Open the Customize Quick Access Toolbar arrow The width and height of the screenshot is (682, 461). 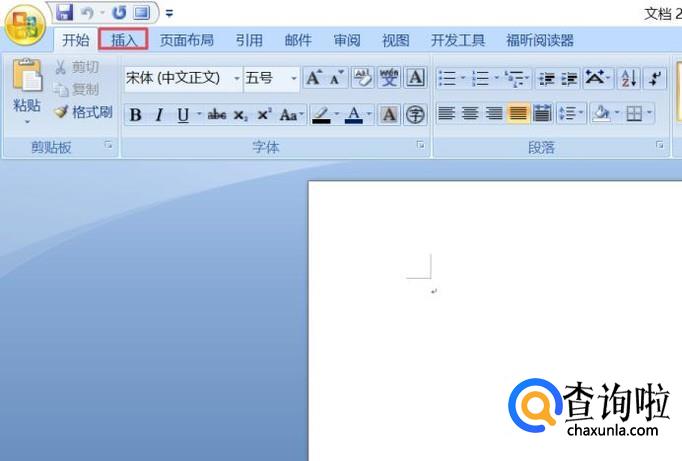[x=170, y=13]
